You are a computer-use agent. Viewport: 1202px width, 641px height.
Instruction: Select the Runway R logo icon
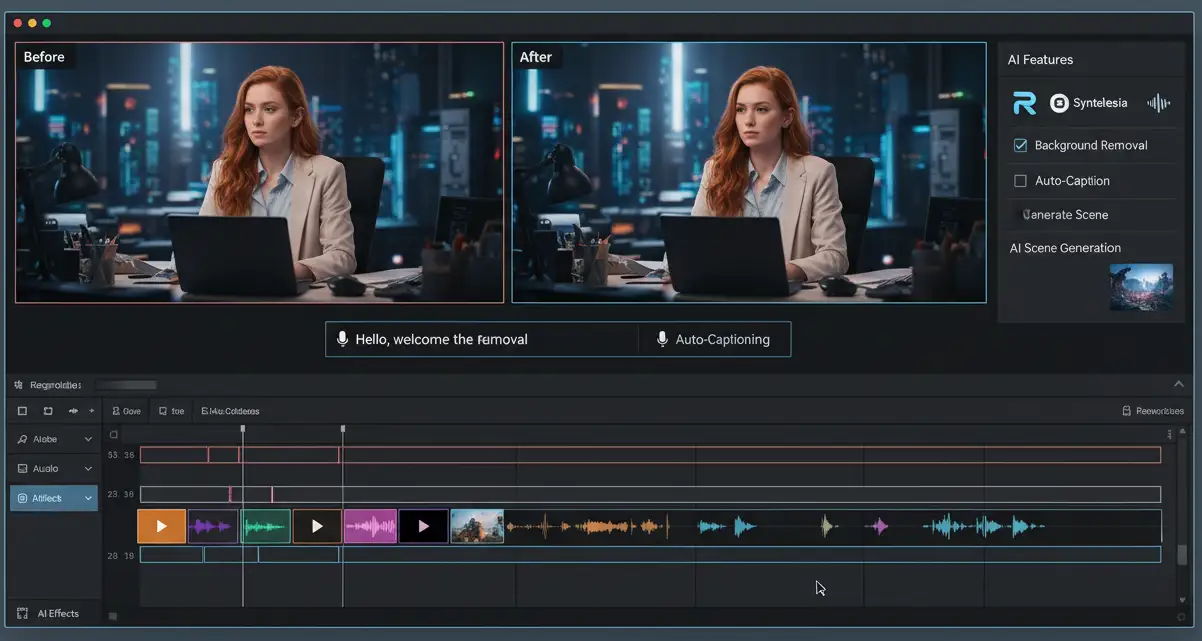[x=1024, y=102]
